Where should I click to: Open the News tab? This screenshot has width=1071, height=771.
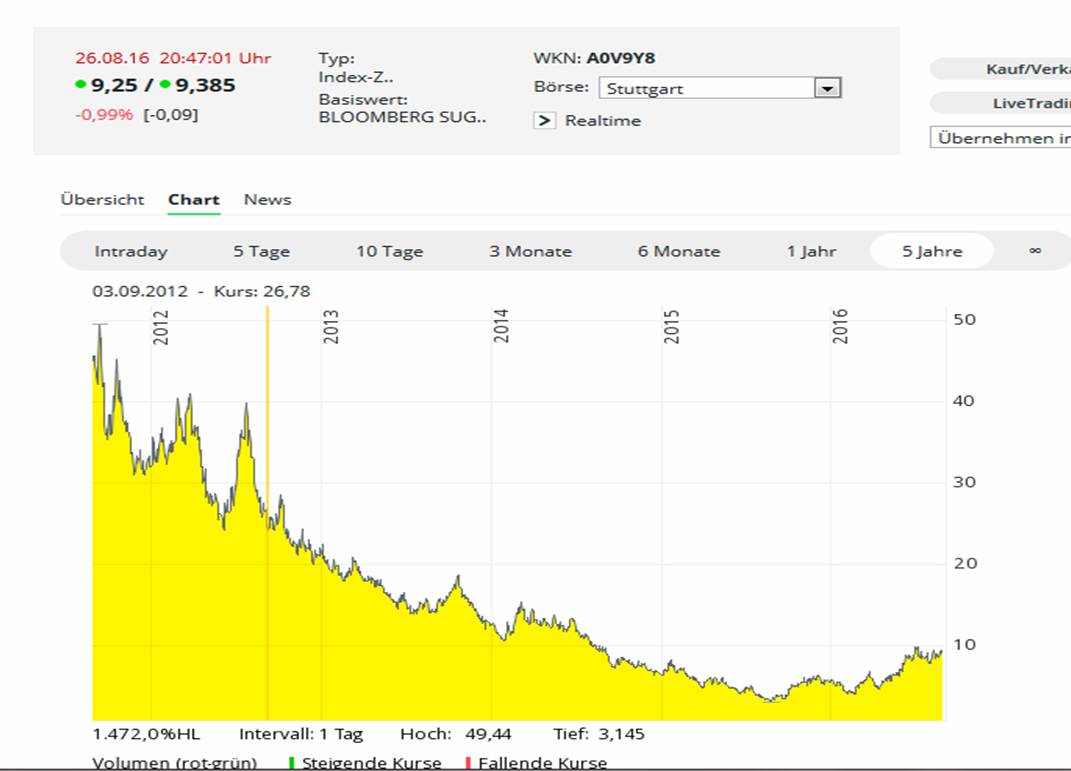(267, 199)
